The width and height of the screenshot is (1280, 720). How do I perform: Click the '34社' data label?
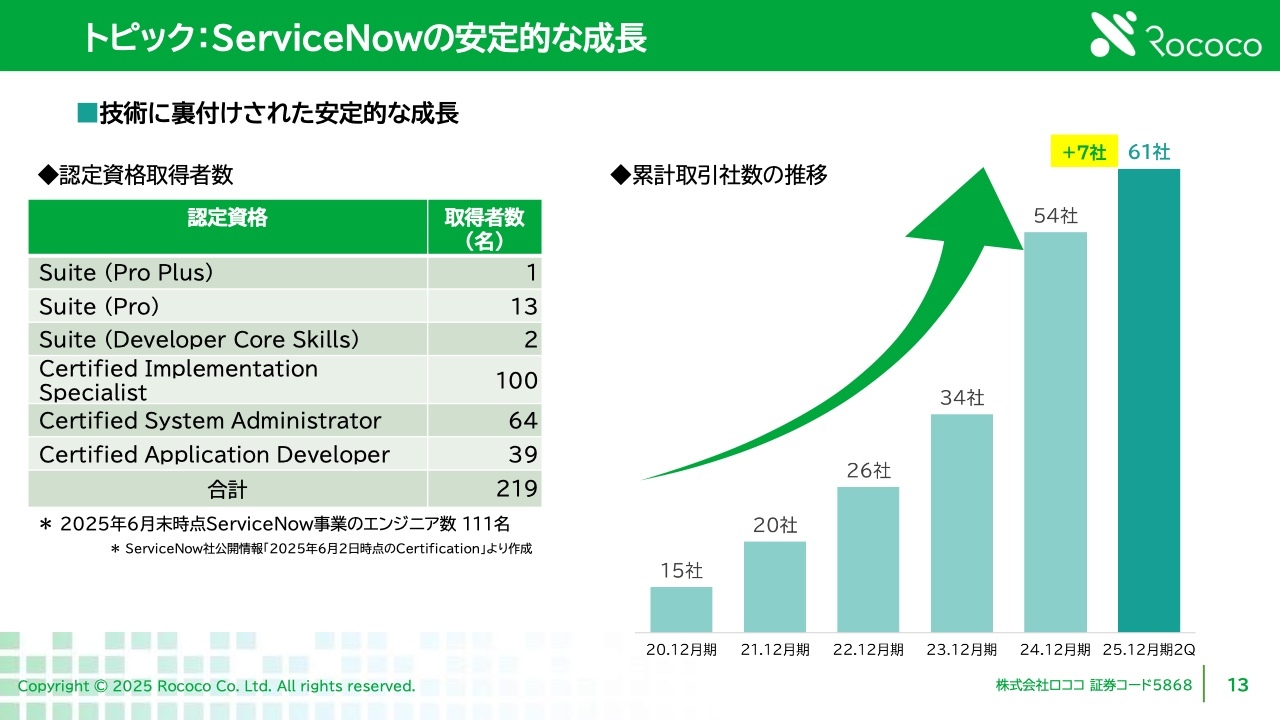coord(962,397)
